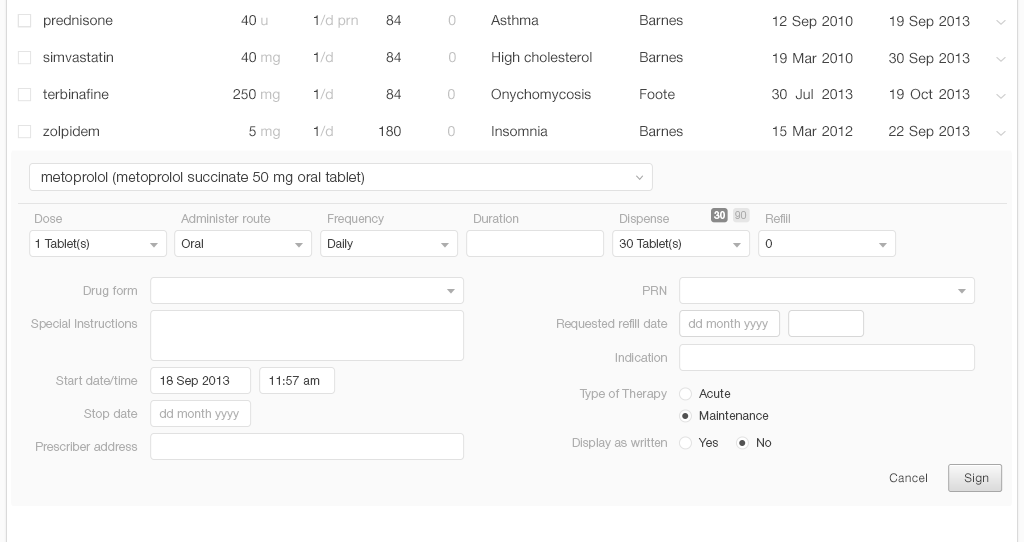Open the Refill count dropdown

click(x=826, y=244)
